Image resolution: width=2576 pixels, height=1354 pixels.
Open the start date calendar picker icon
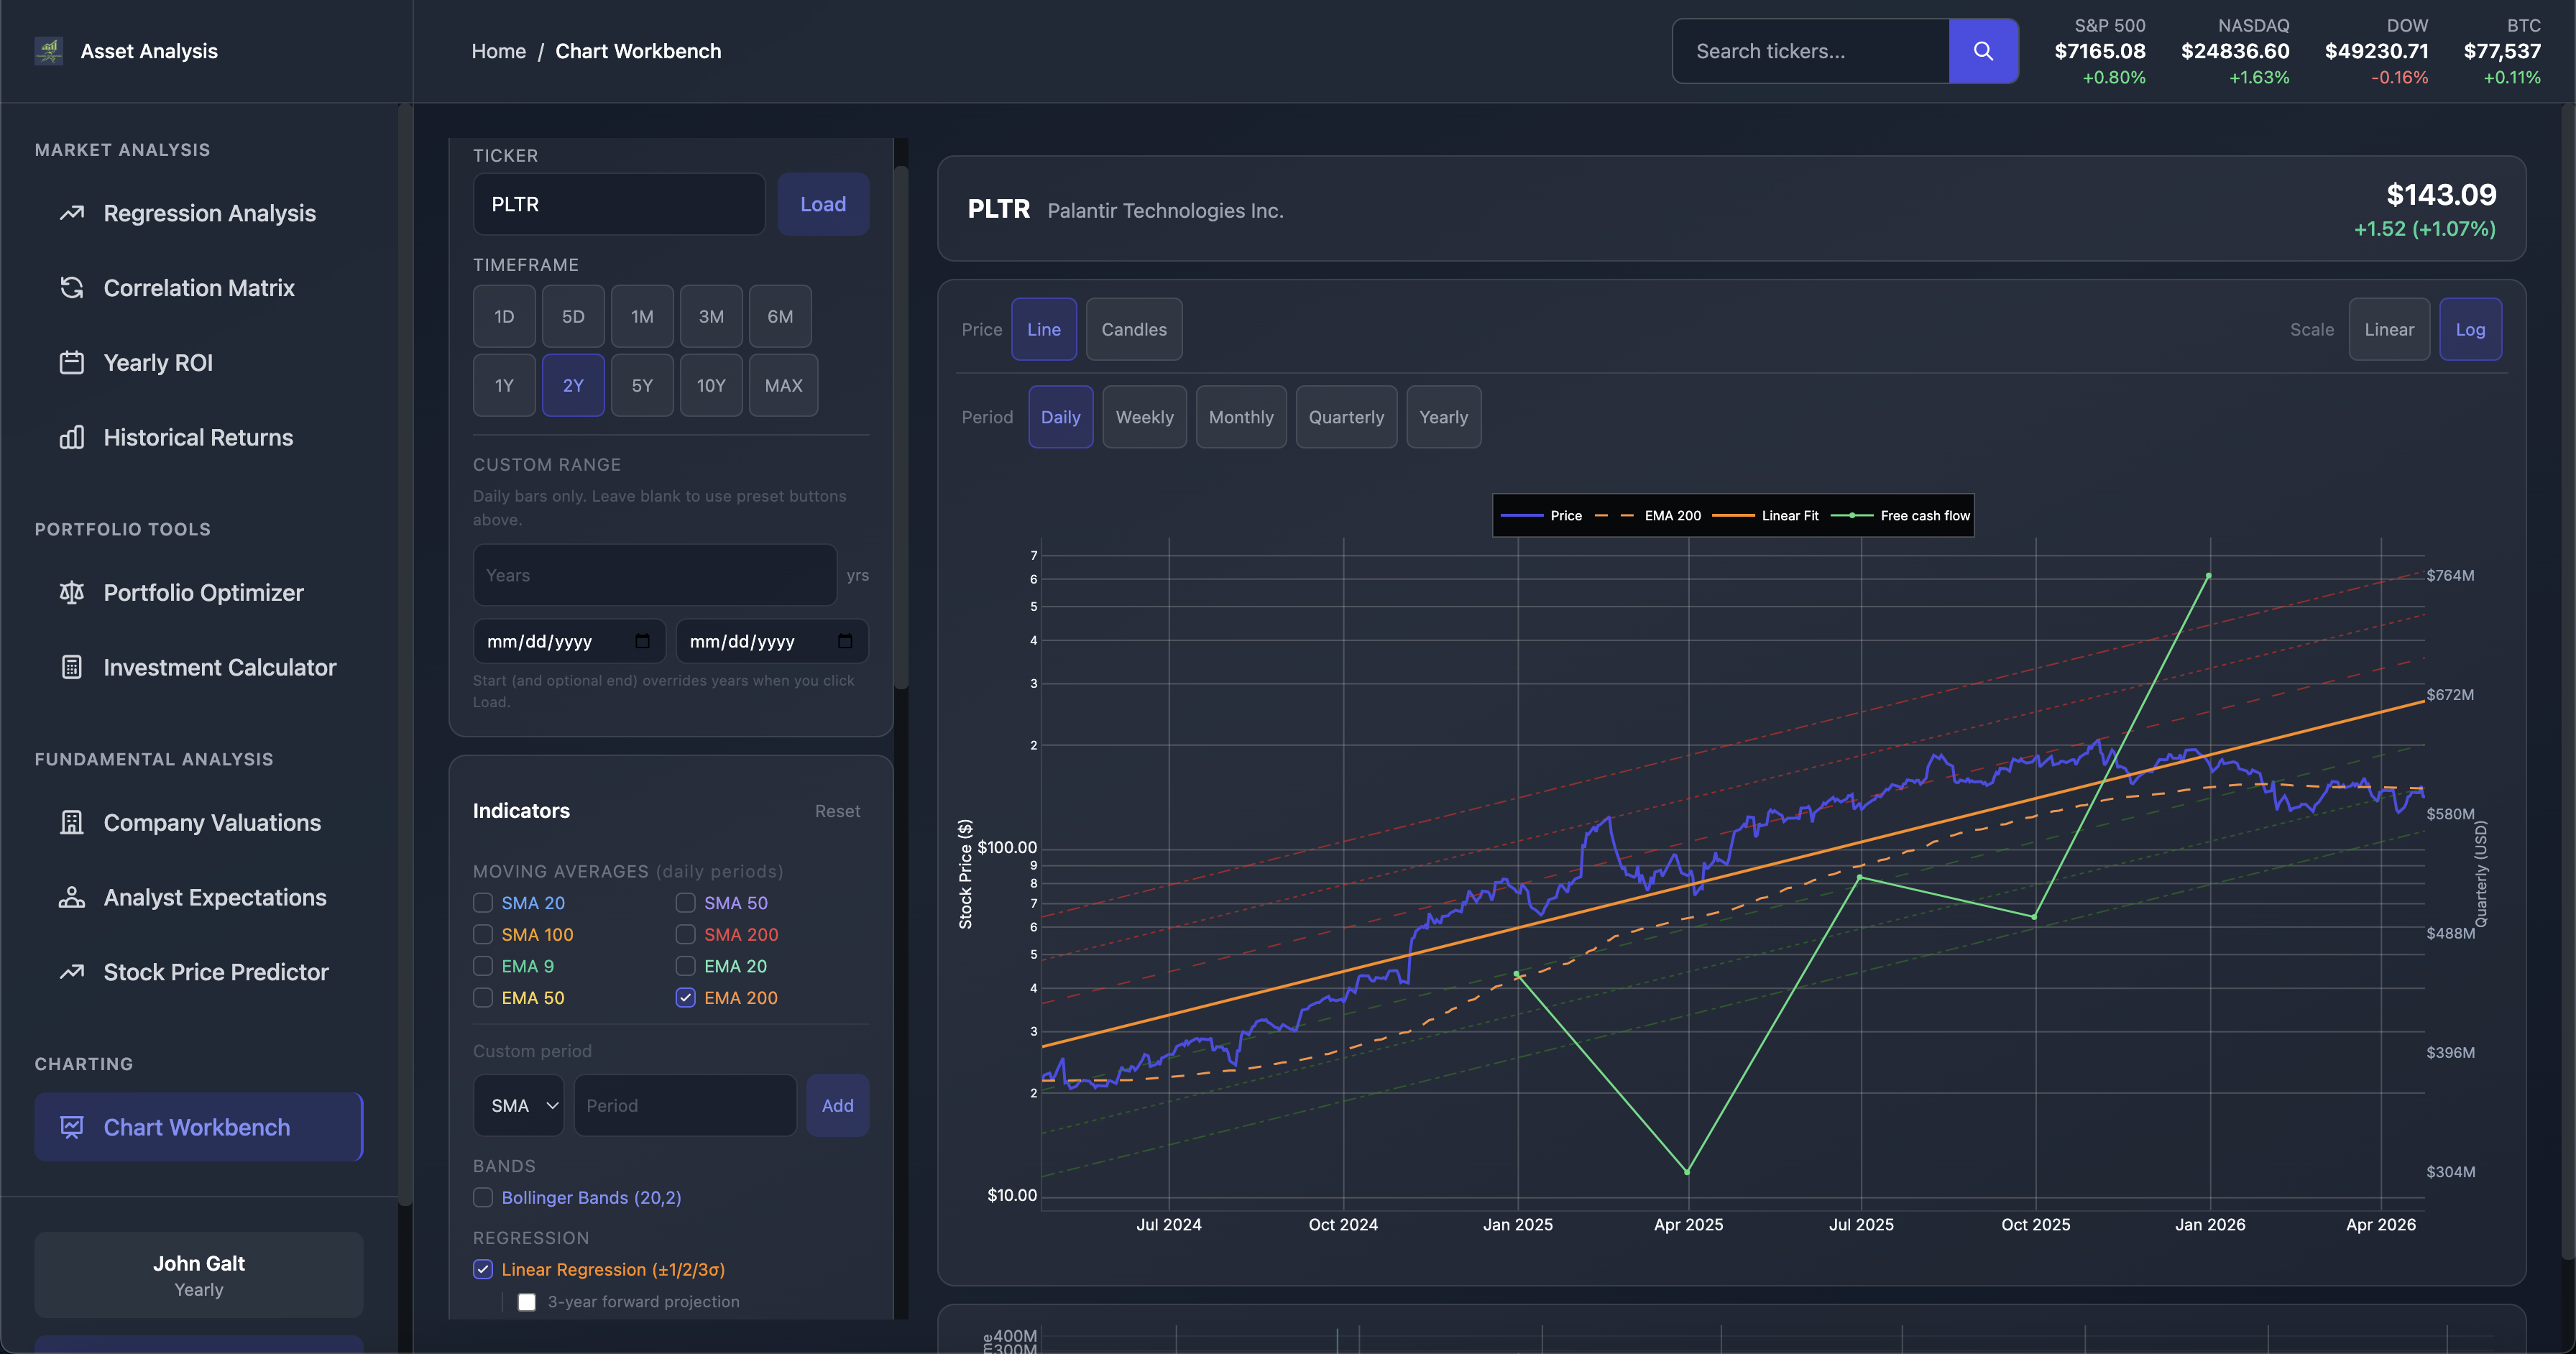pyautogui.click(x=643, y=641)
